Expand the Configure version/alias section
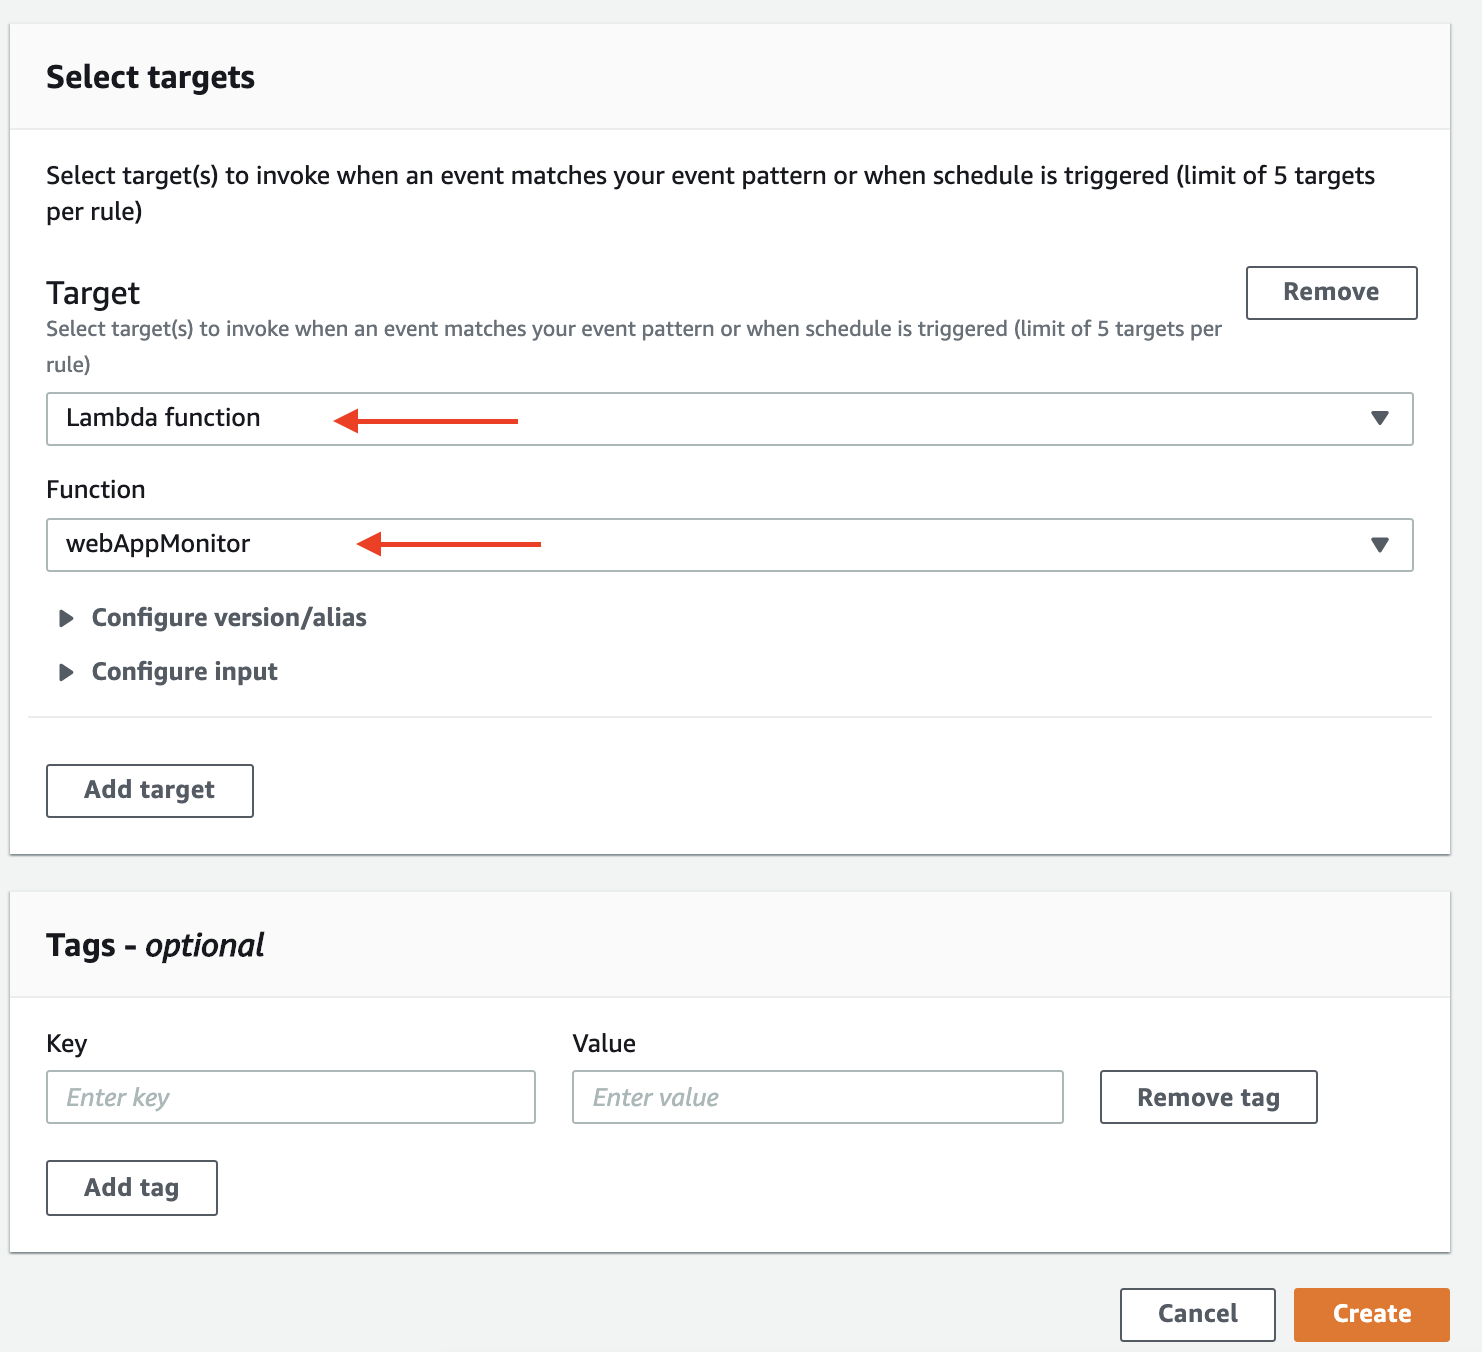1482x1352 pixels. pos(228,618)
